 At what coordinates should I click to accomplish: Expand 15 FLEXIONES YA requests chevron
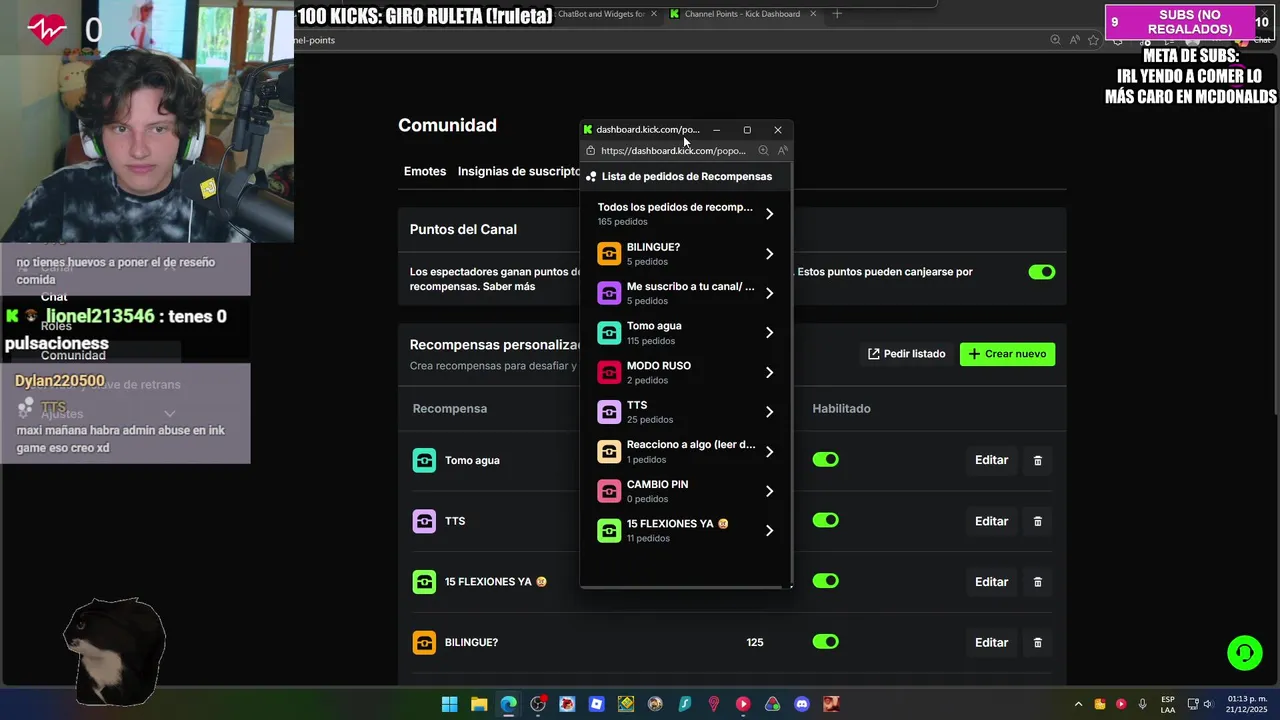point(769,531)
